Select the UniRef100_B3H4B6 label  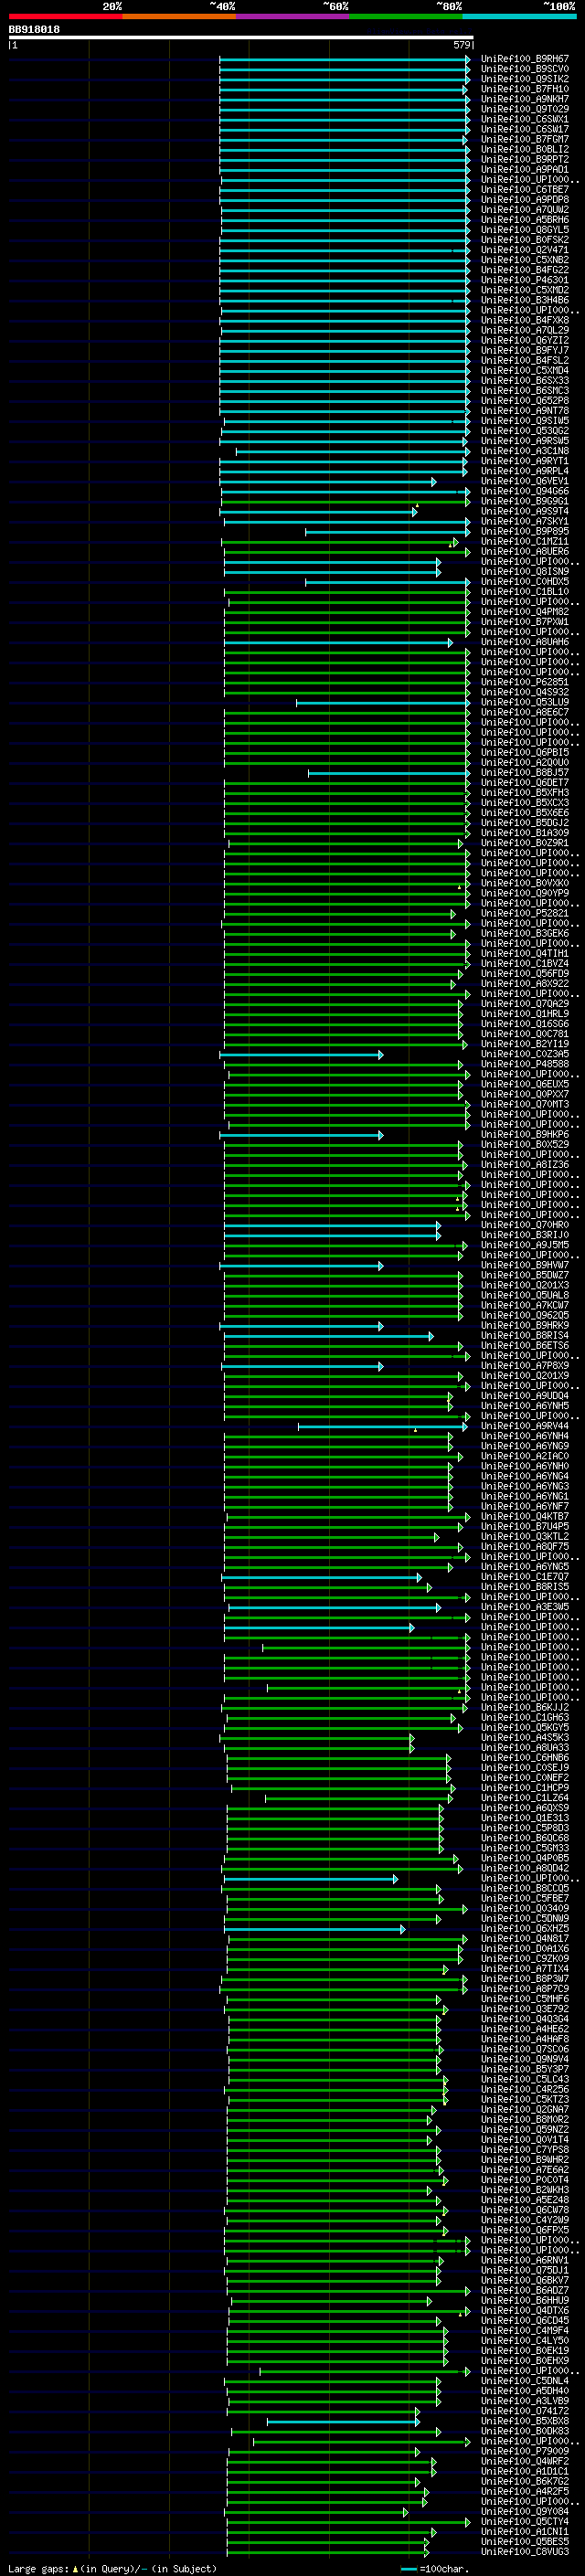(x=525, y=300)
